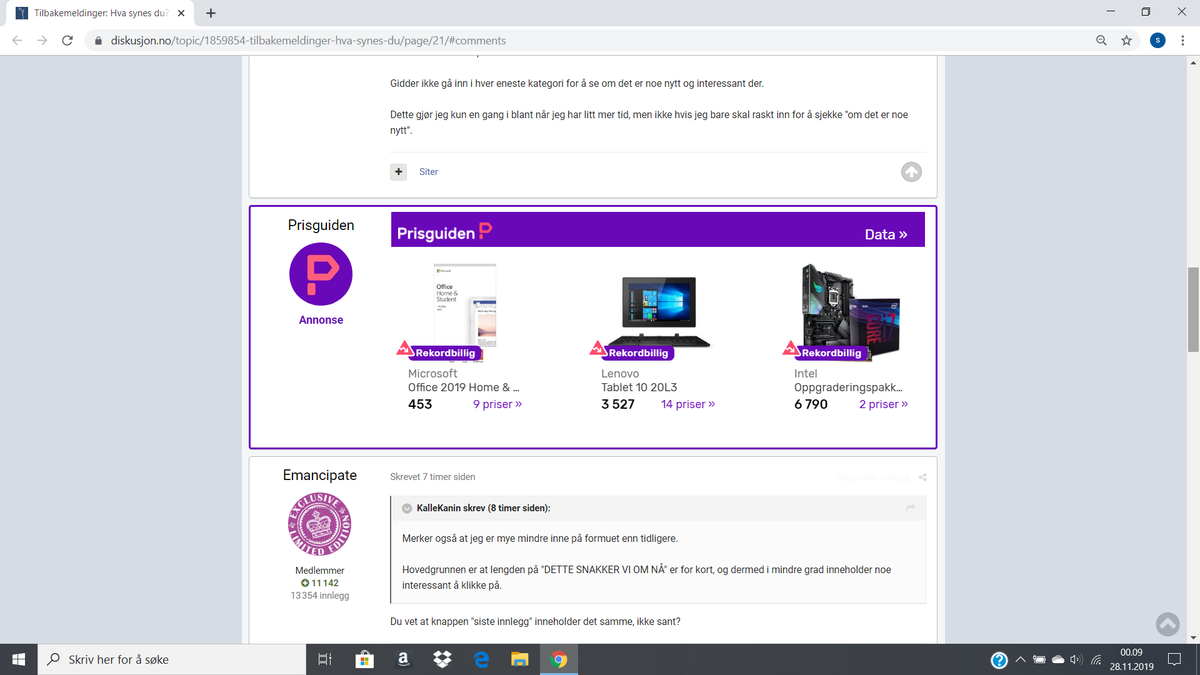This screenshot has width=1200, height=675.
Task: Launch Microsoft Store from the taskbar
Action: click(364, 660)
